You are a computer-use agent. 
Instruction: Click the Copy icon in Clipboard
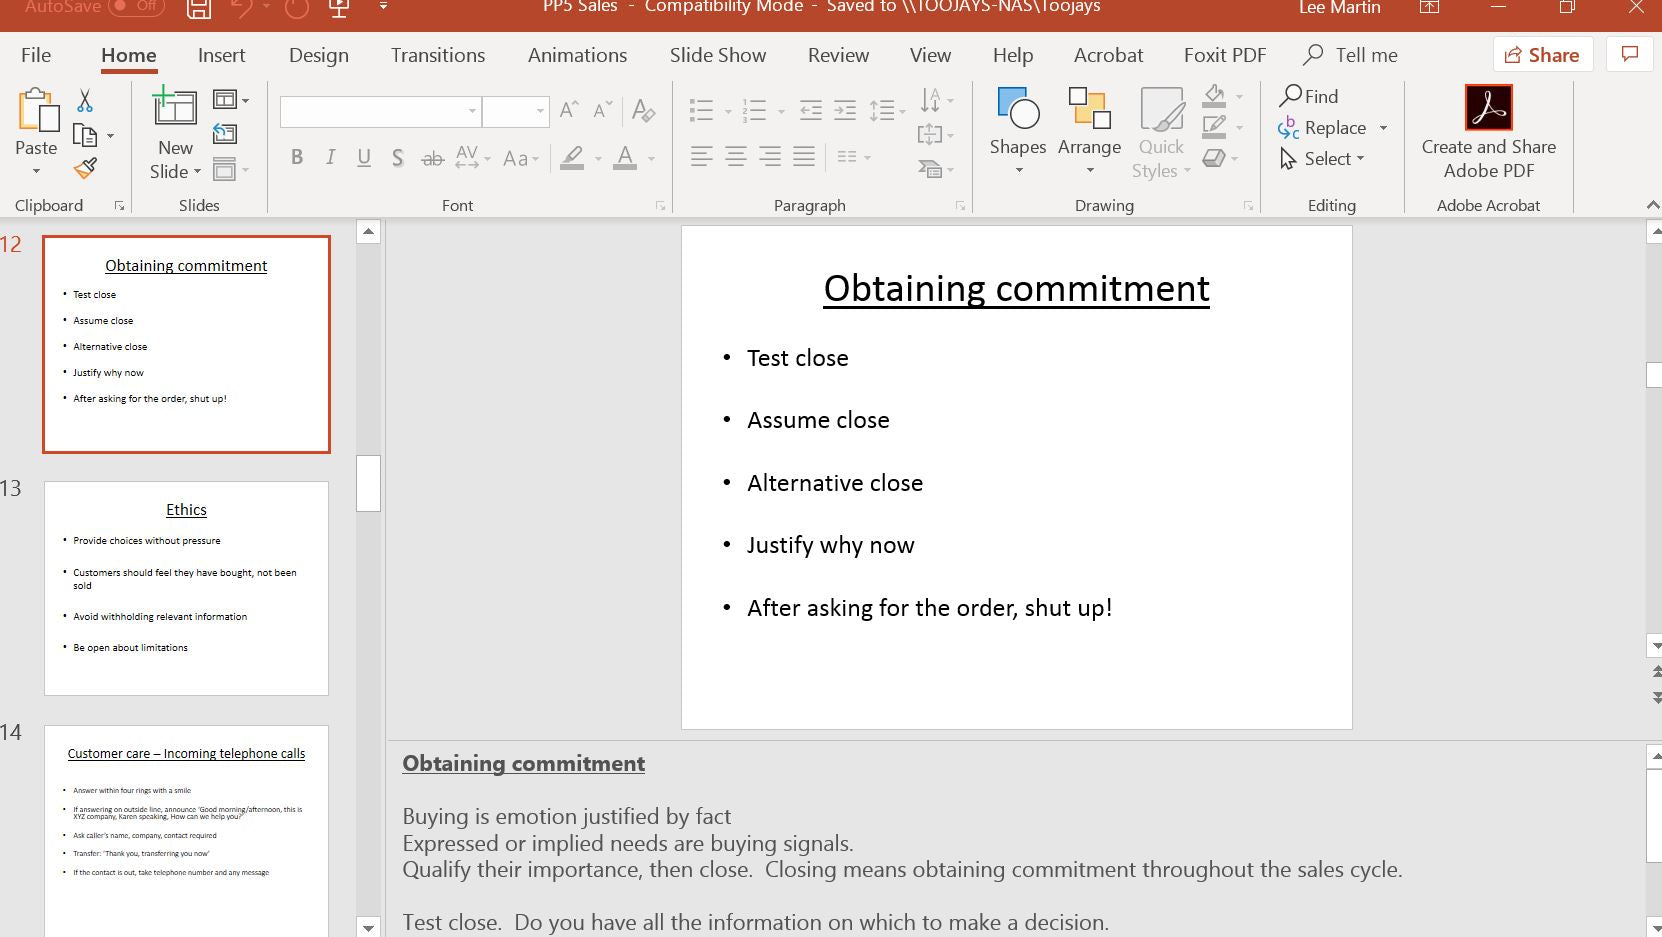[86, 135]
